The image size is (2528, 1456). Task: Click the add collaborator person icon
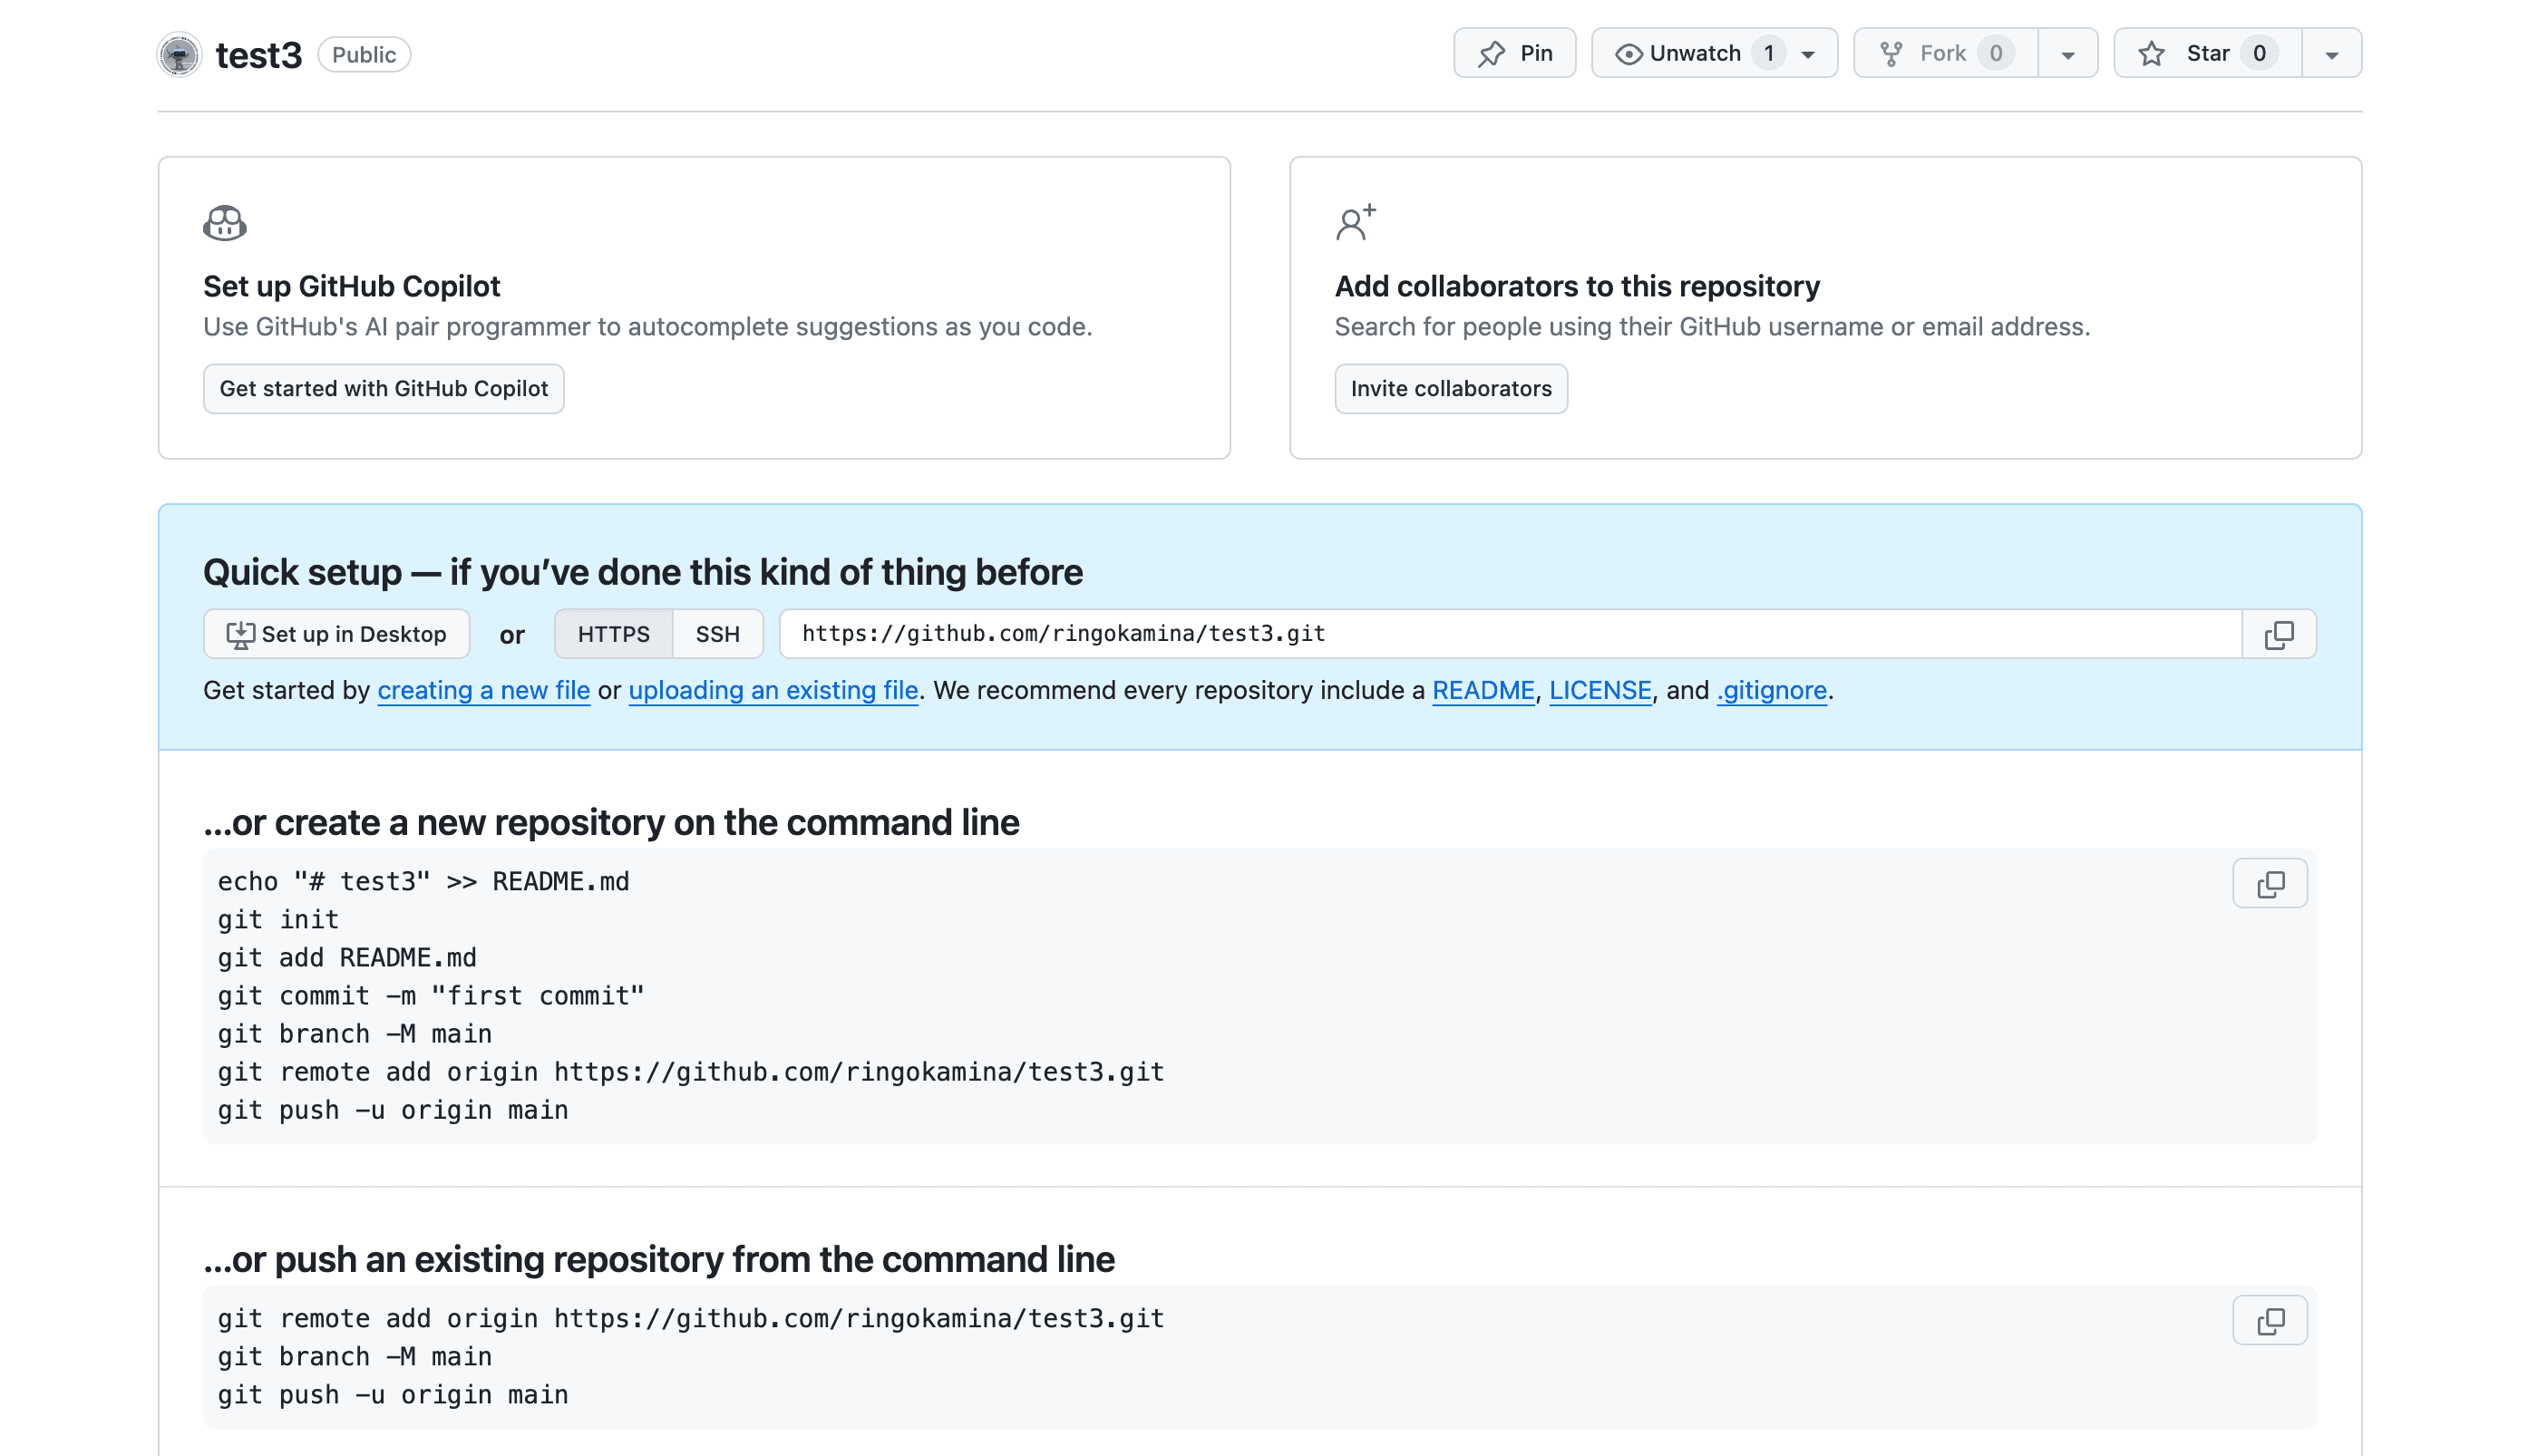pos(1356,222)
